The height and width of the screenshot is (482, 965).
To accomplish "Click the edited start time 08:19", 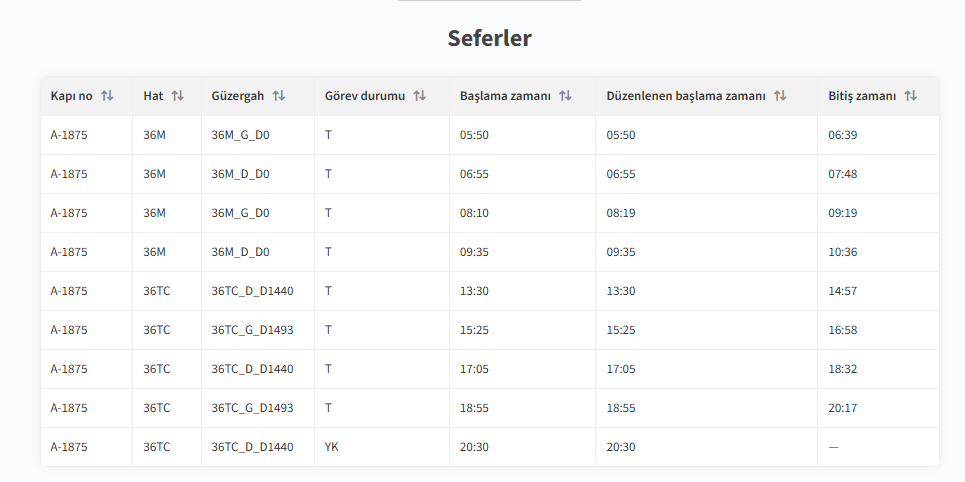I will [x=621, y=213].
